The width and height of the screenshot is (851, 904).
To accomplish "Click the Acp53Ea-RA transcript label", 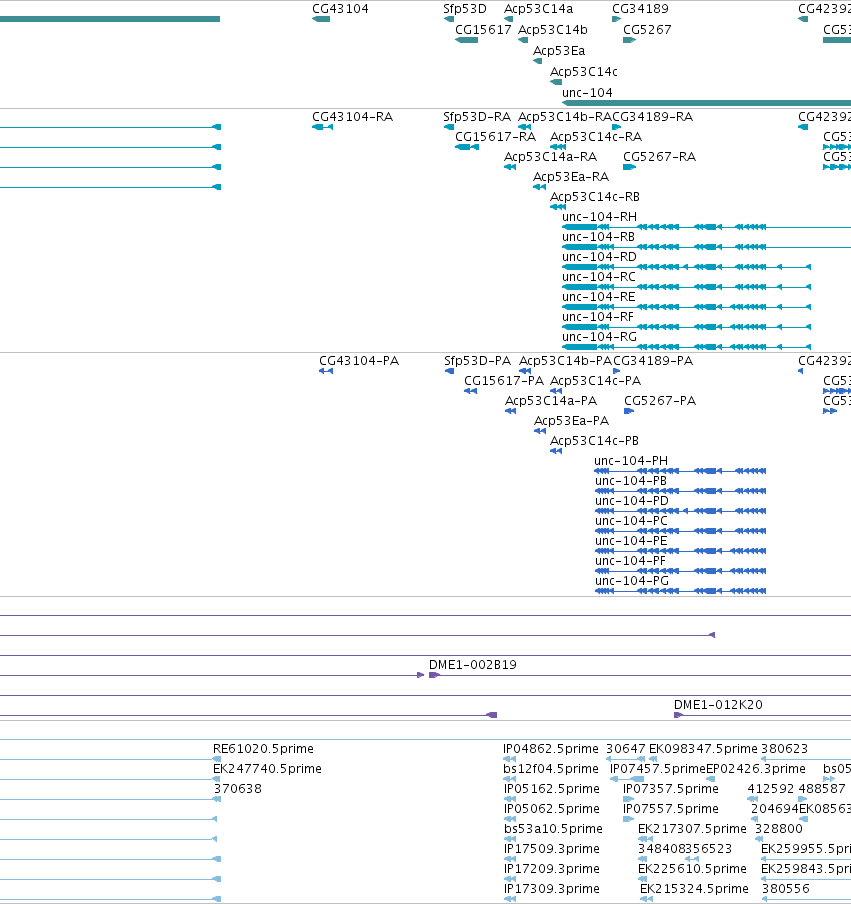I will click(571, 176).
